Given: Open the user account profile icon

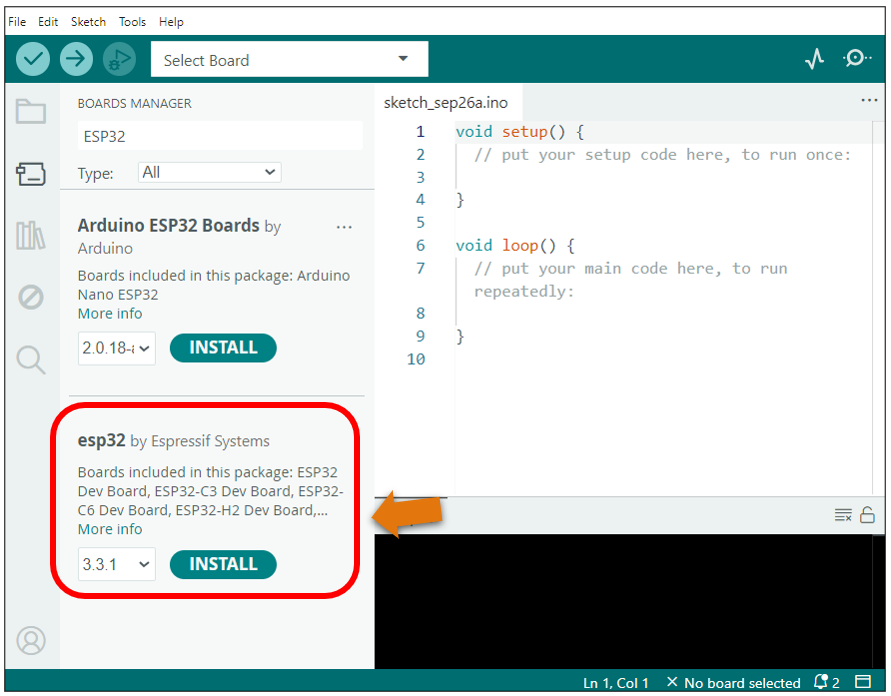Looking at the screenshot, I should point(31,640).
